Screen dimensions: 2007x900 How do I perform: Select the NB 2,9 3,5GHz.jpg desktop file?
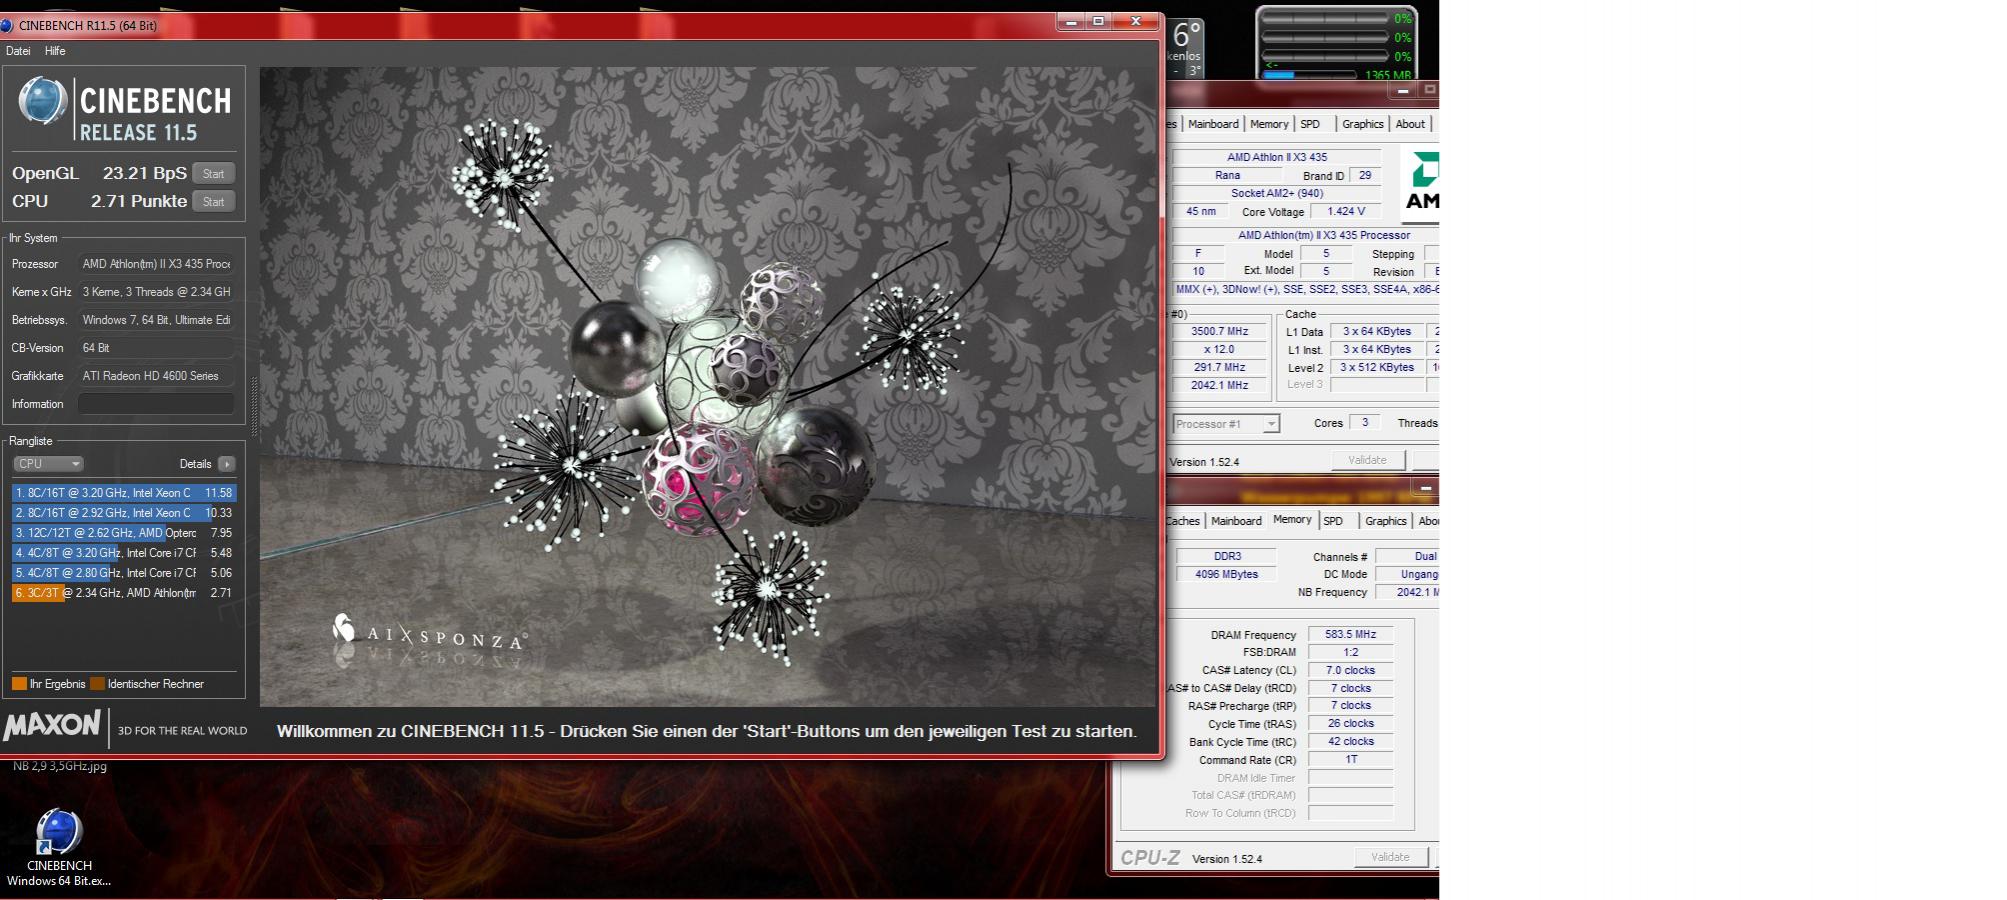pyautogui.click(x=60, y=766)
